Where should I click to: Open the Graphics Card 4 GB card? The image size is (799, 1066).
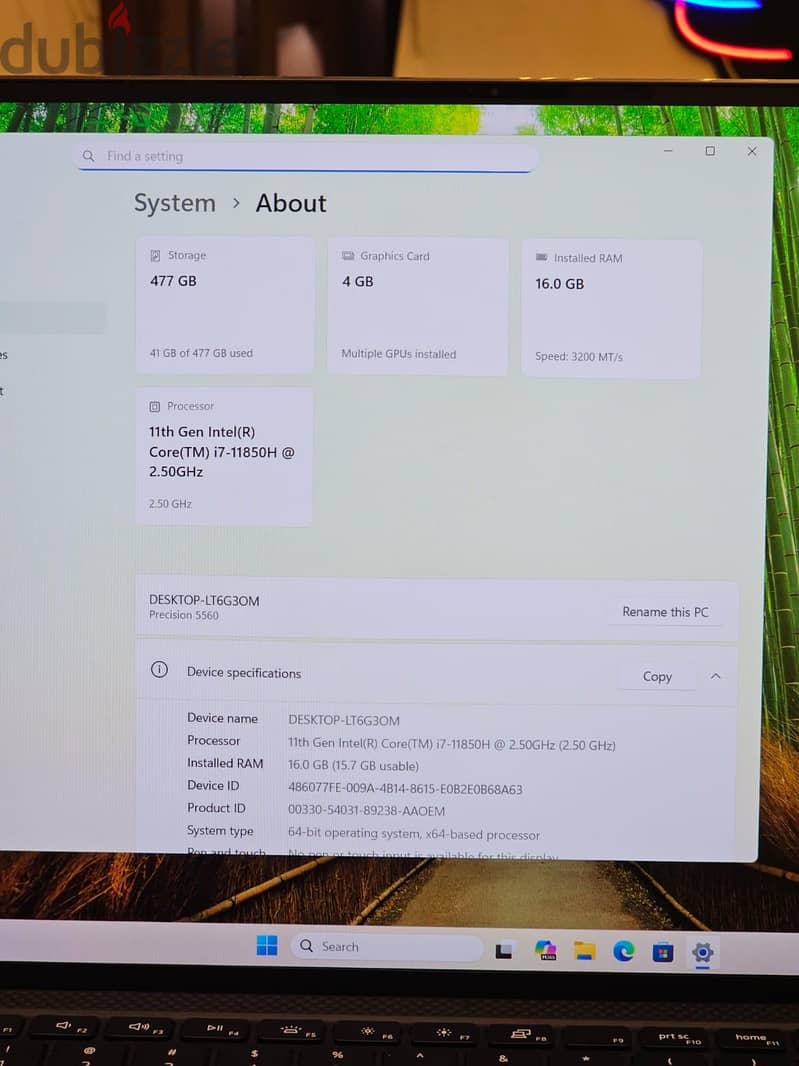tap(418, 307)
